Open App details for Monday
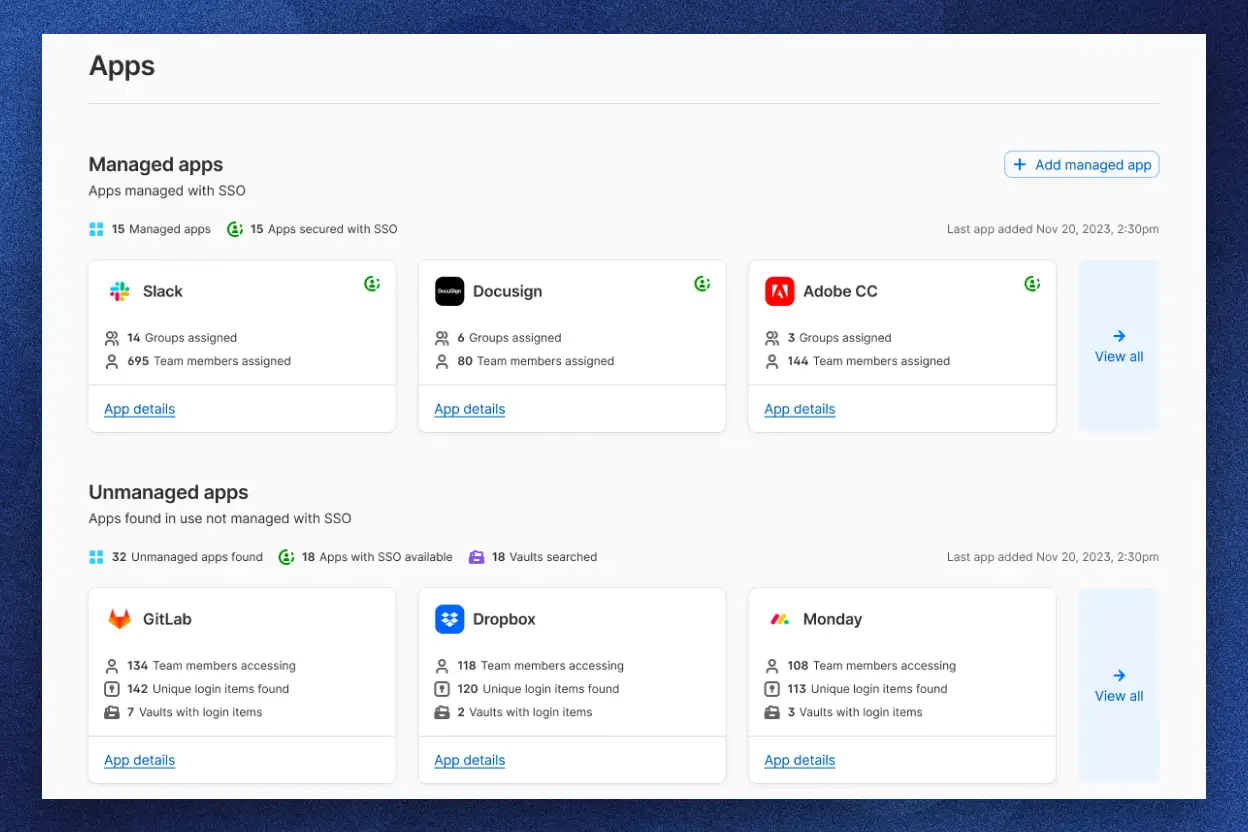 click(x=799, y=760)
